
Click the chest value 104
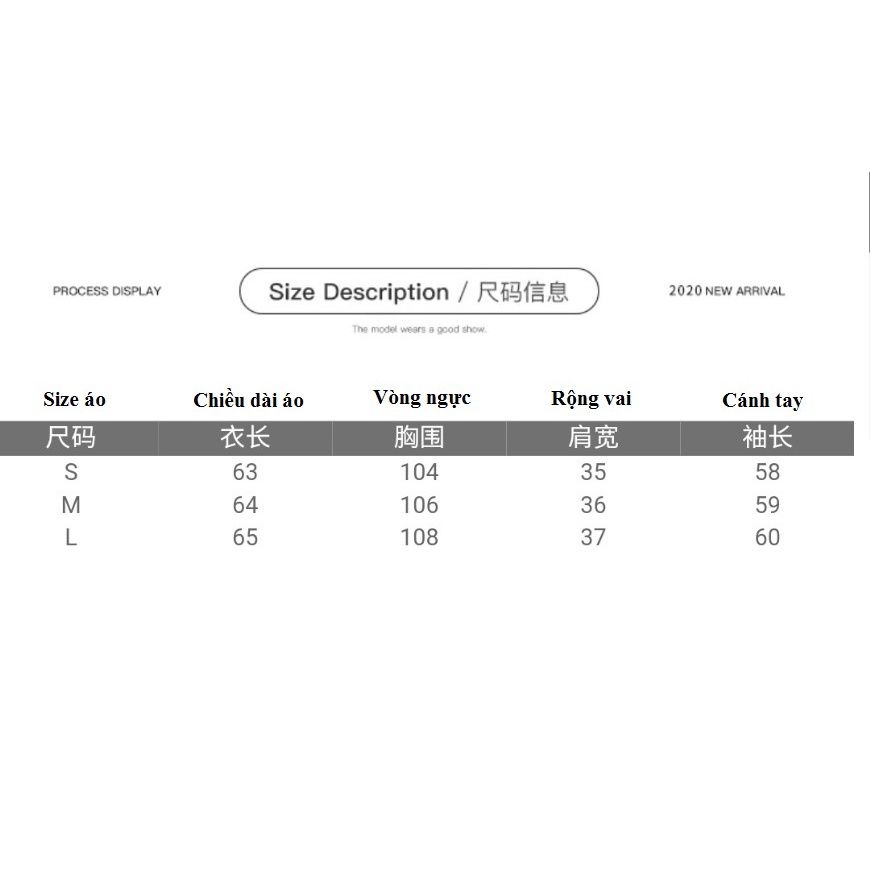point(419,472)
